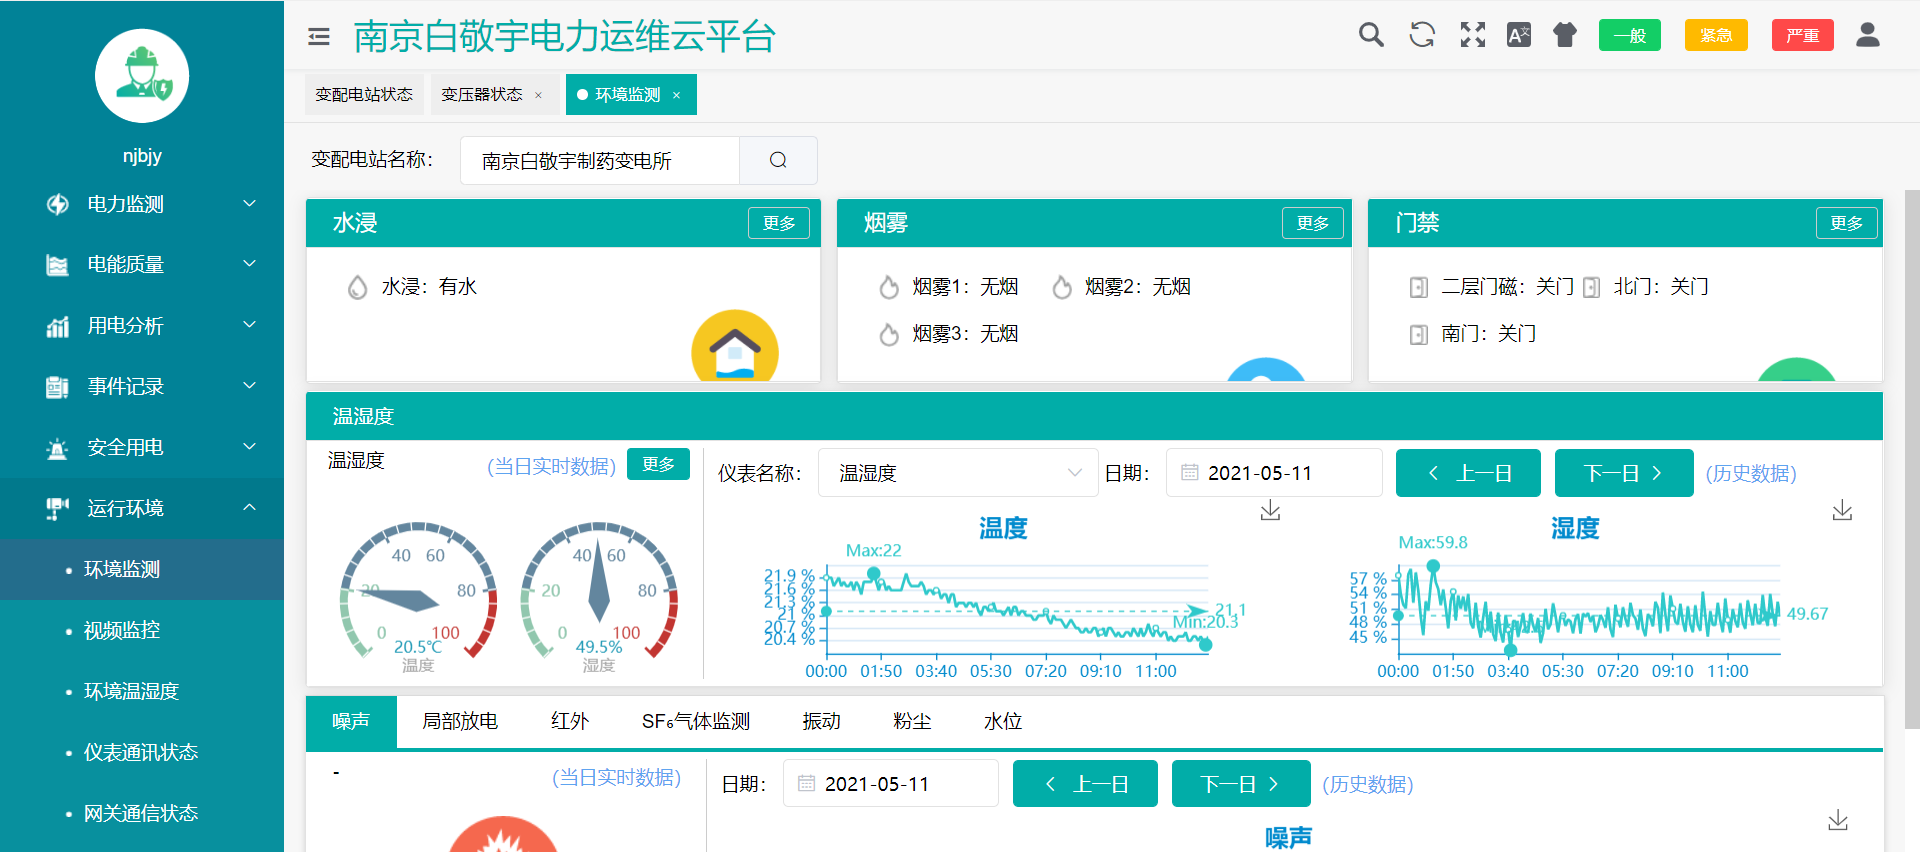Switch to the 变配电站状态 tab
1920x852 pixels.
(364, 95)
